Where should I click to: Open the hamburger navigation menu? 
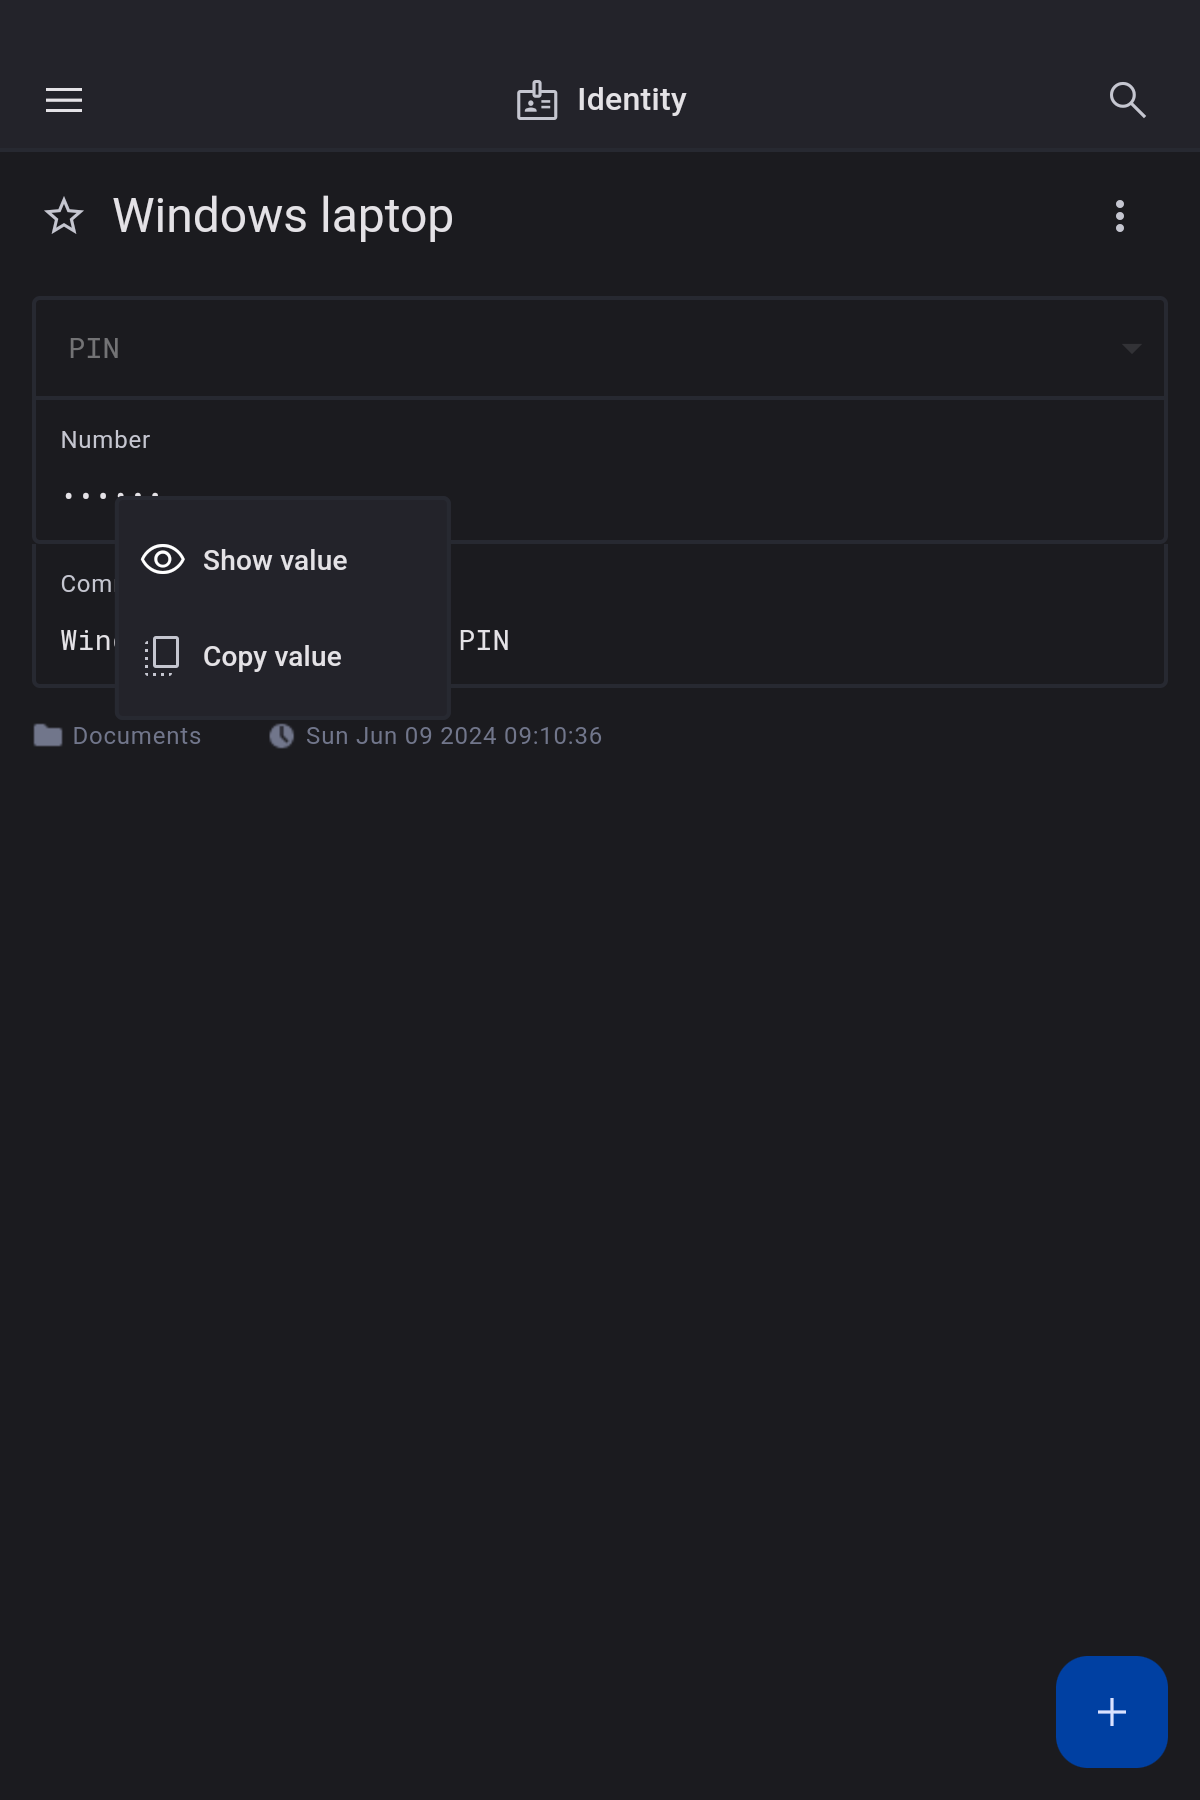[x=64, y=100]
